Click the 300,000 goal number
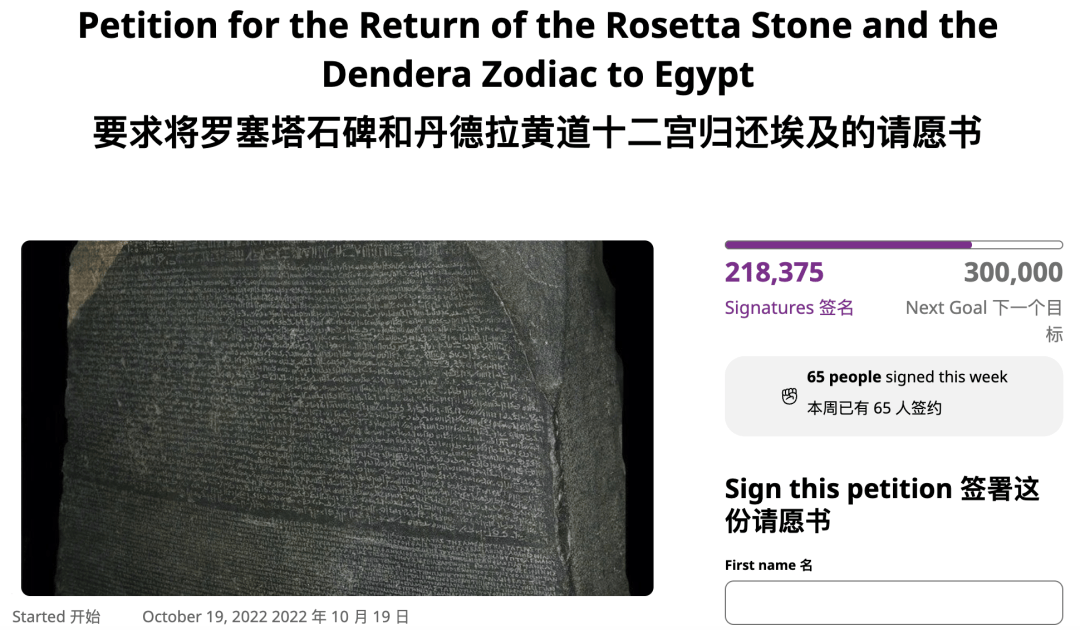The width and height of the screenshot is (1080, 630). point(1012,272)
